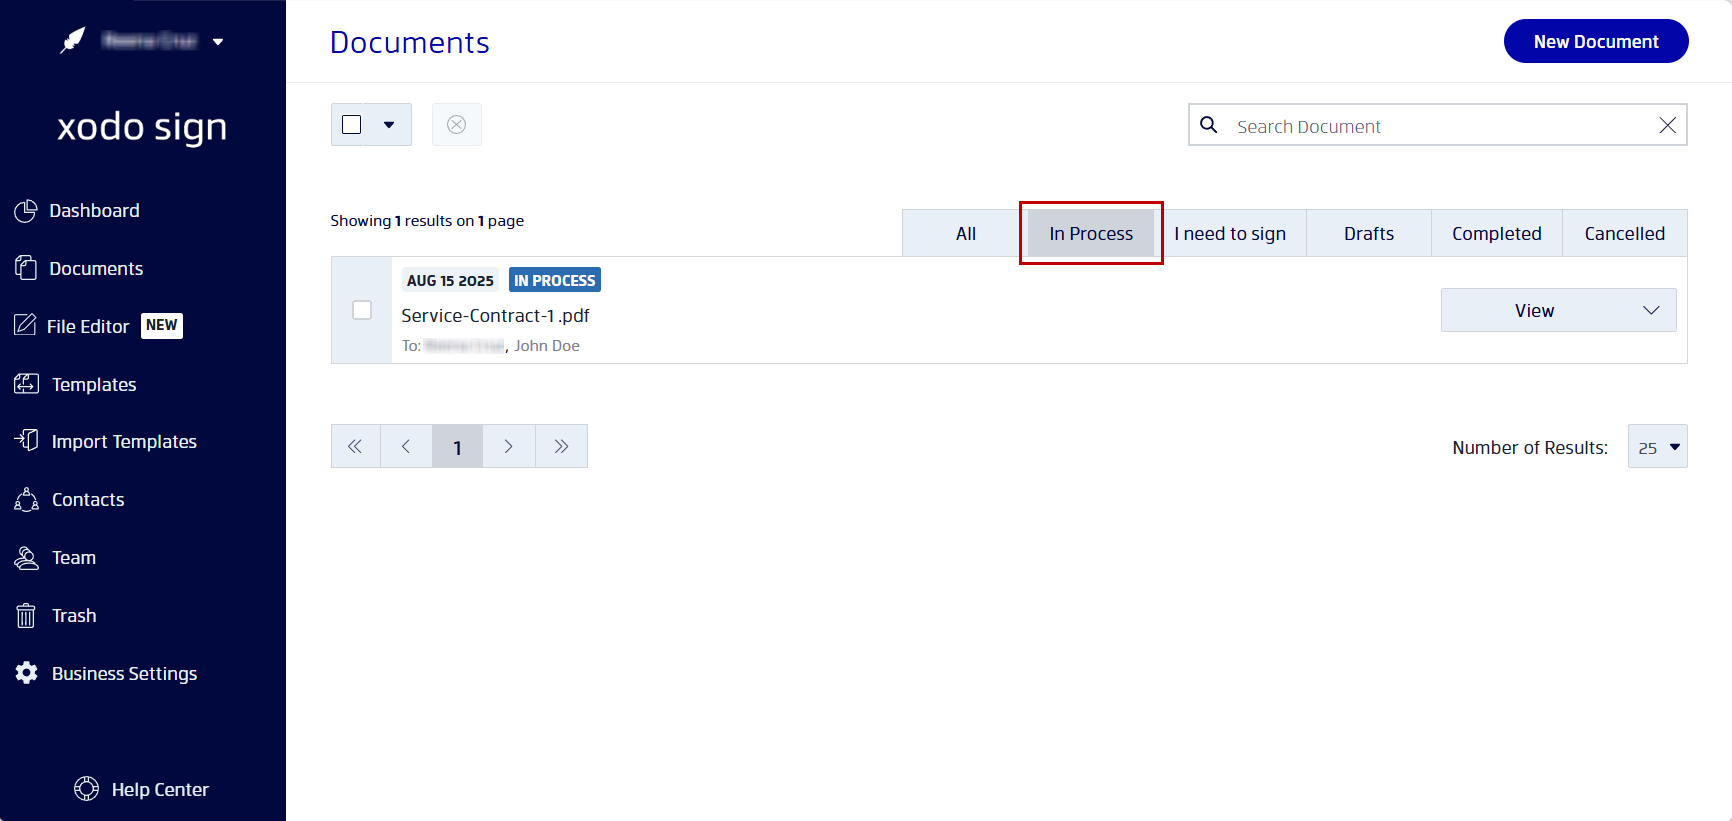
Task: Click the Documents clipboard icon in sidebar
Action: pyautogui.click(x=26, y=268)
